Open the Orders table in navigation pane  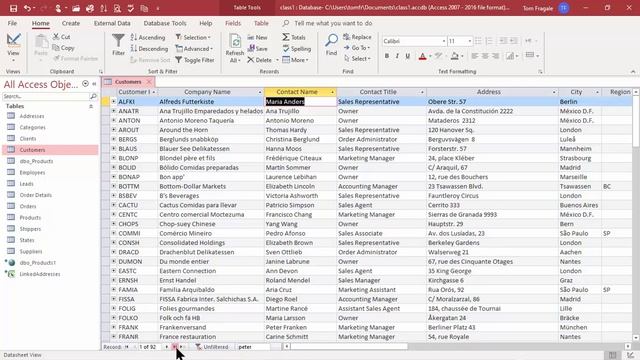28,207
